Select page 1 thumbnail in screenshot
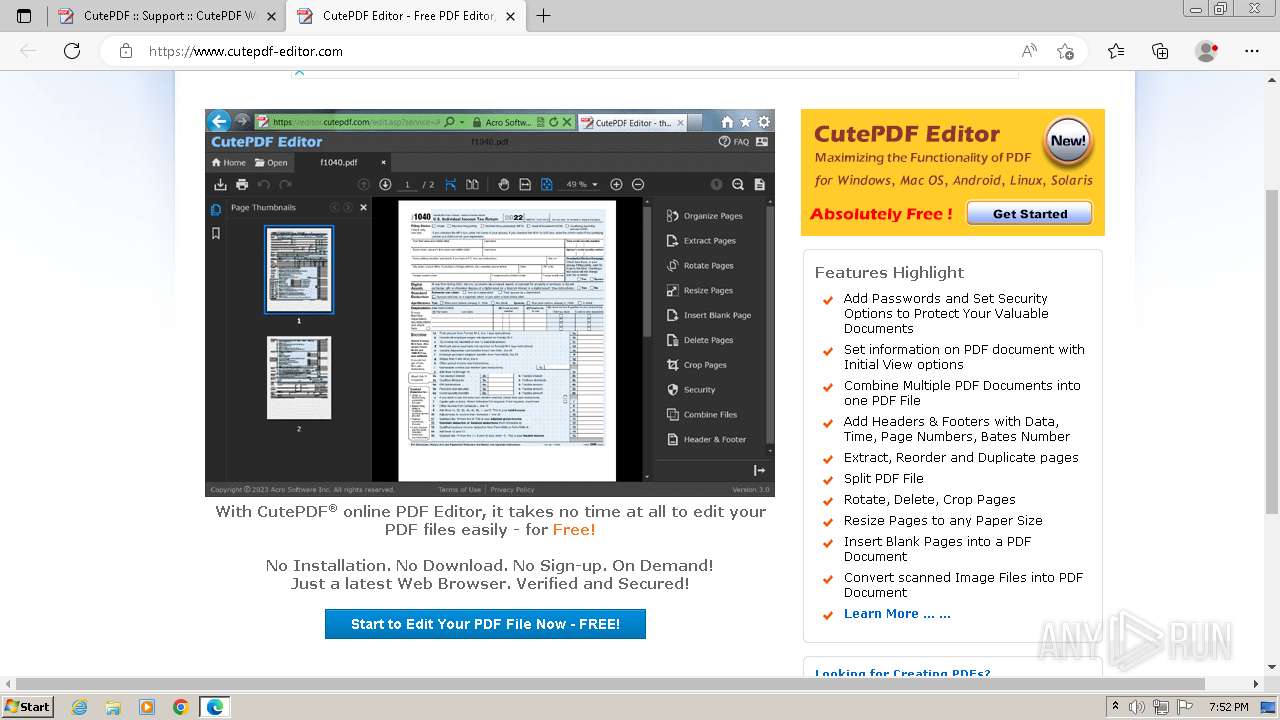The width and height of the screenshot is (1280, 720). [299, 269]
